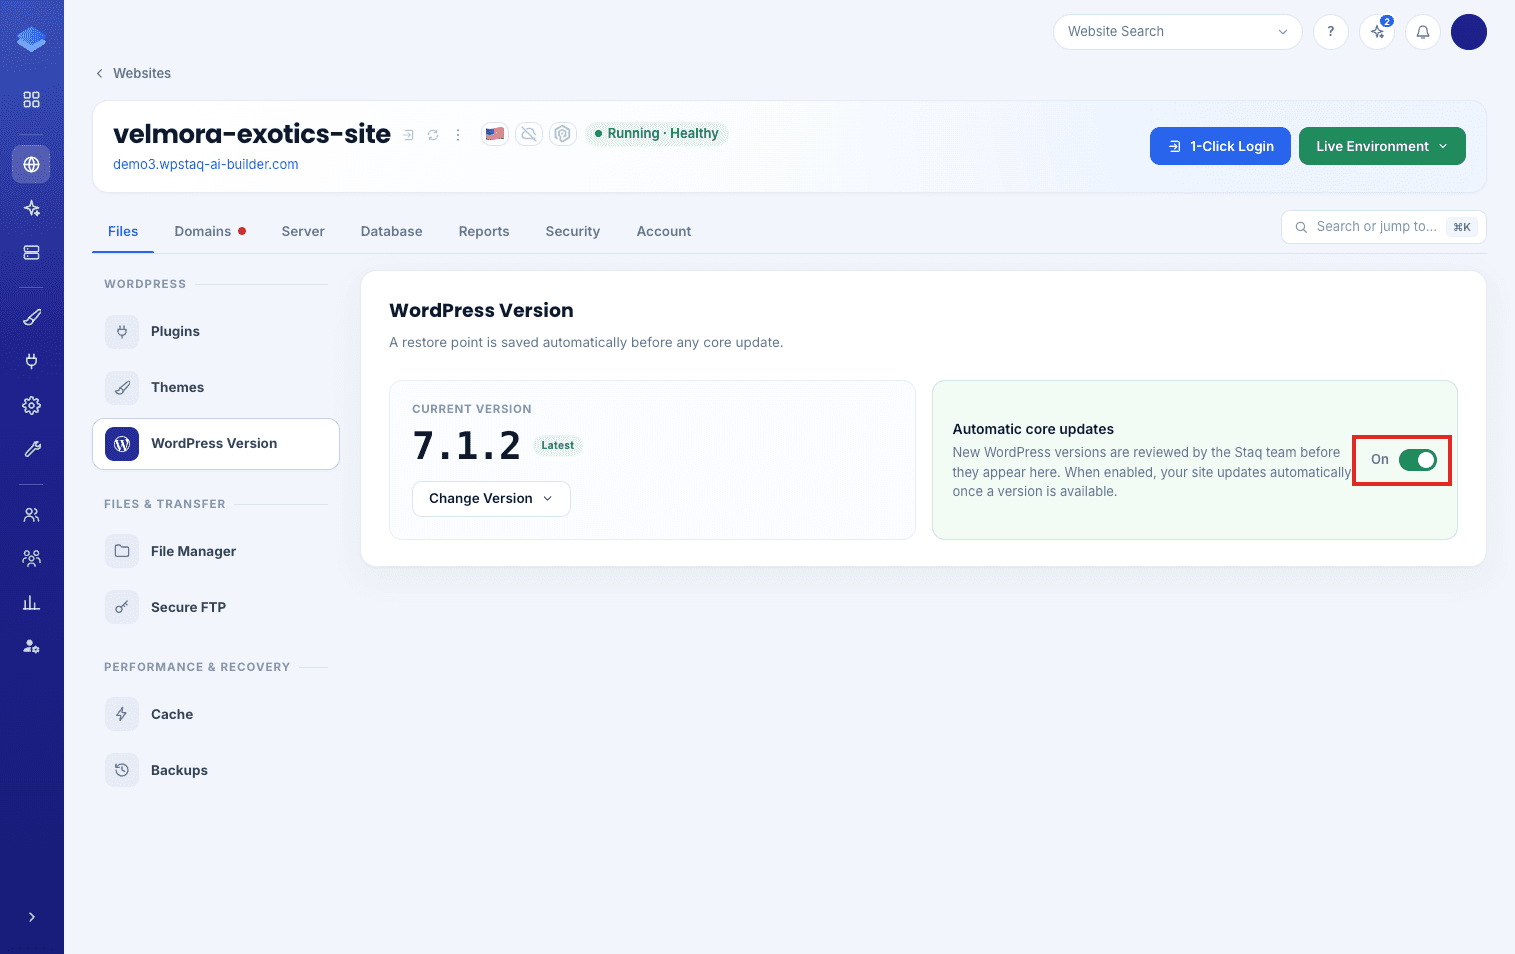Click the US flag location icon

495,133
